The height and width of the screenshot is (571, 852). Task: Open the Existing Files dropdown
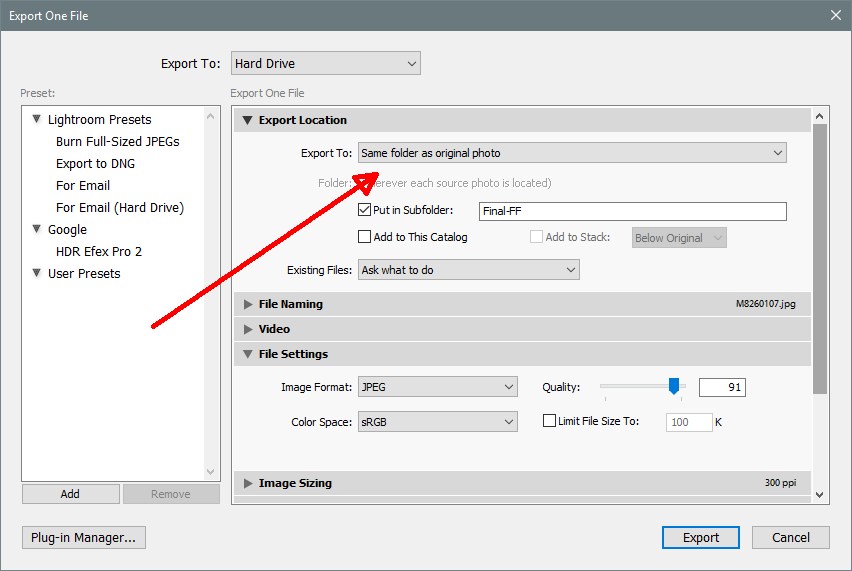click(468, 270)
